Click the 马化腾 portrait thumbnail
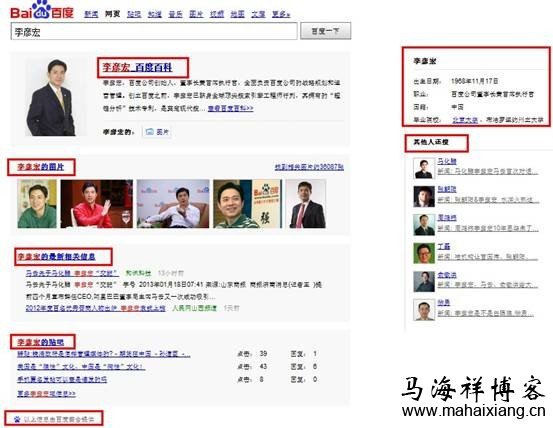This screenshot has height=428, width=553. point(424,168)
